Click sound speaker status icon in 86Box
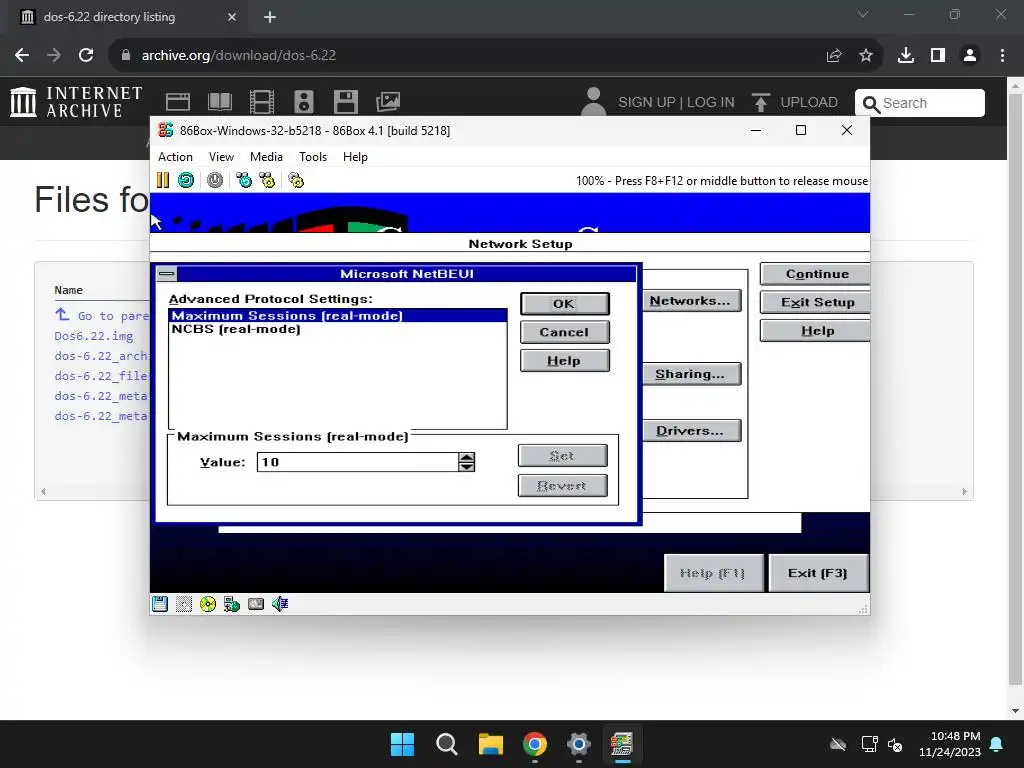Viewport: 1024px width, 768px height. click(280, 604)
